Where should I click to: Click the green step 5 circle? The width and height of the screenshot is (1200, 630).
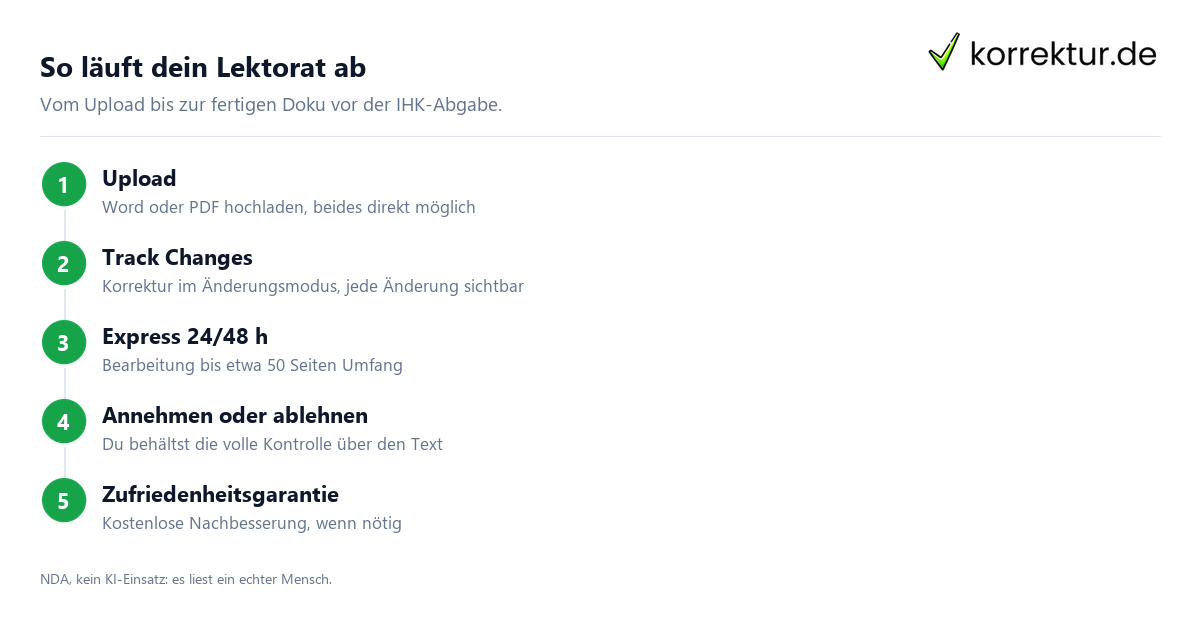pos(64,501)
